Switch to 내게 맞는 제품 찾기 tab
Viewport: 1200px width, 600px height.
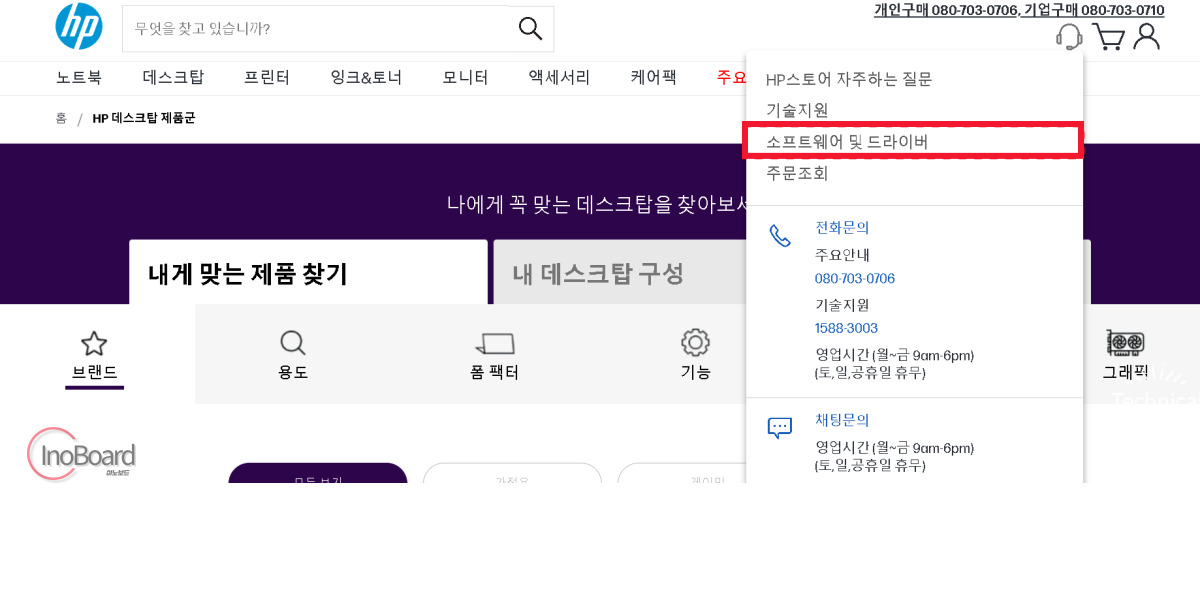(x=308, y=272)
